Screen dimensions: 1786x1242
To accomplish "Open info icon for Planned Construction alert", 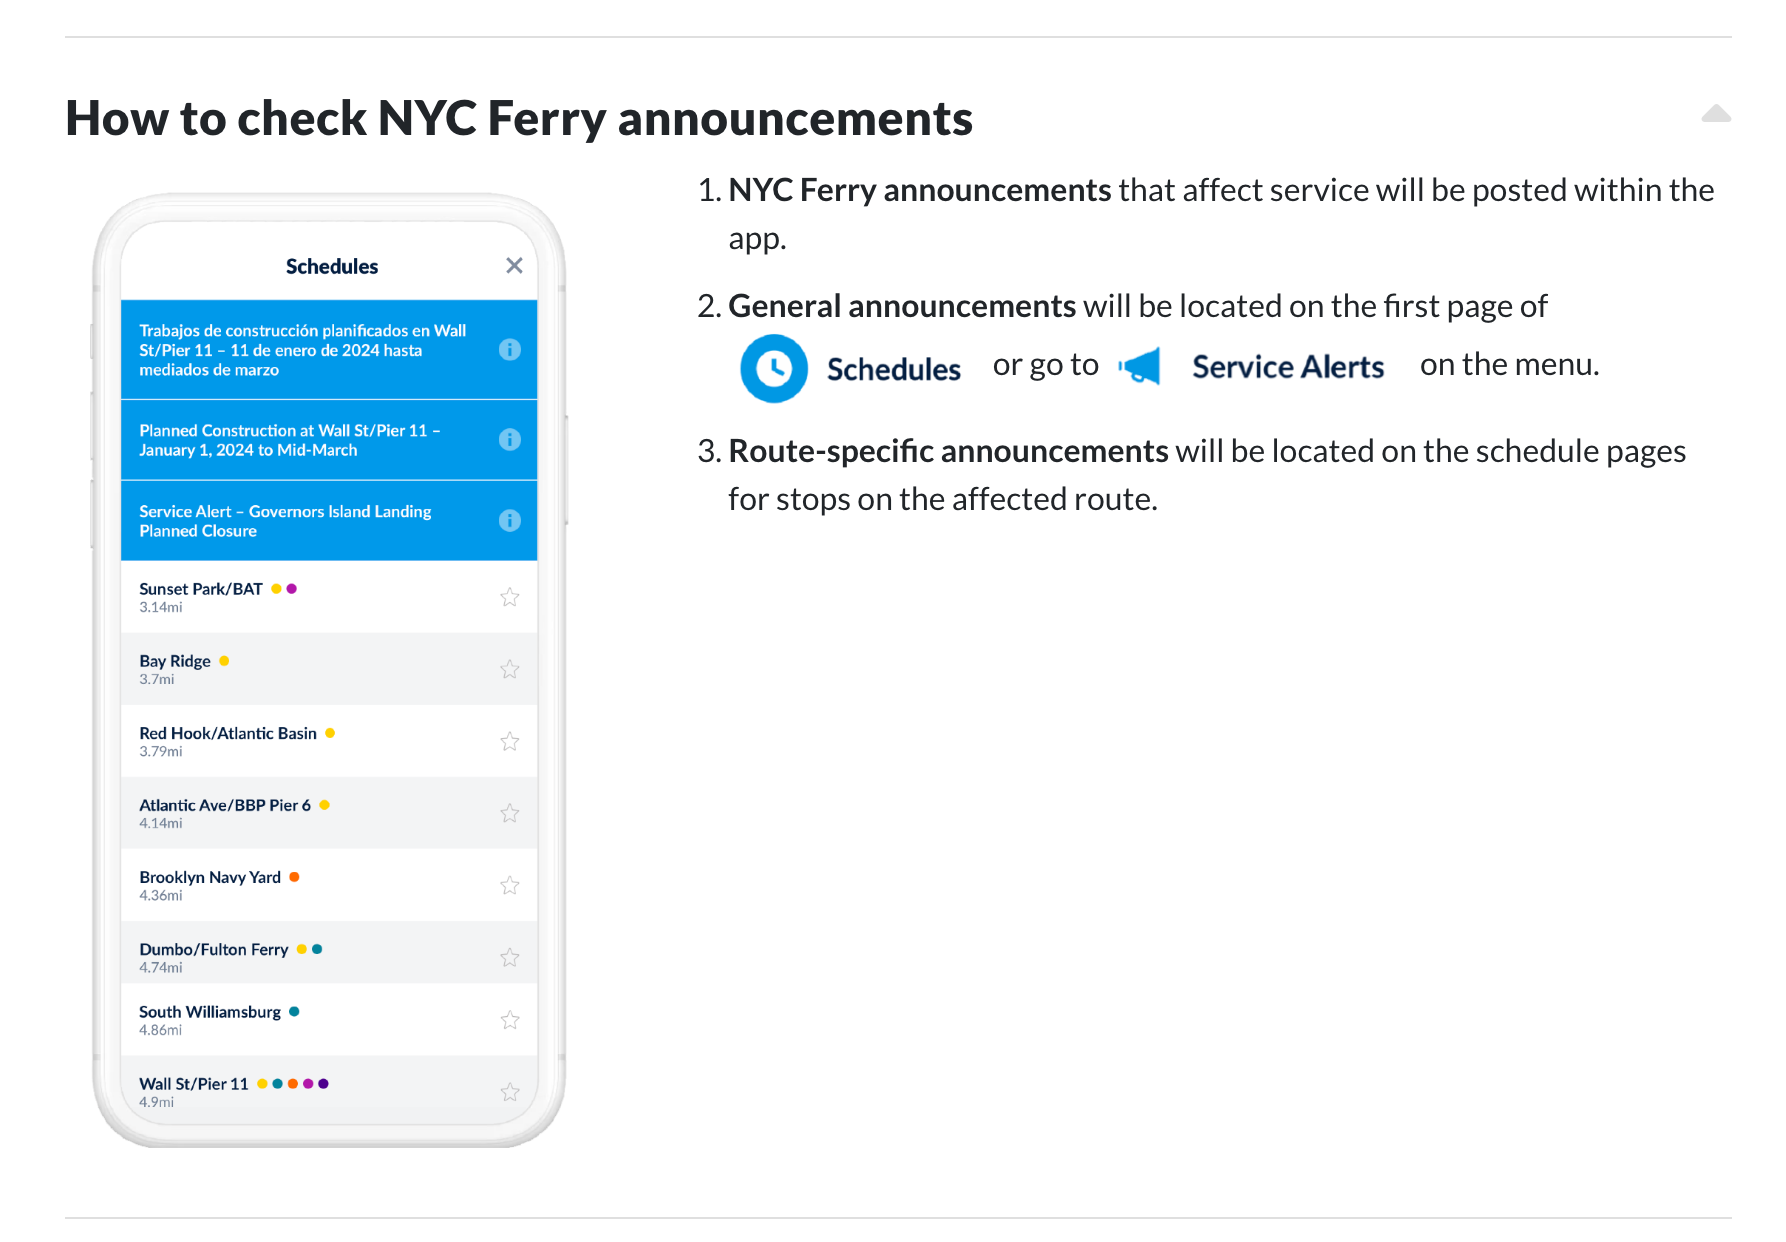I will click(x=510, y=439).
